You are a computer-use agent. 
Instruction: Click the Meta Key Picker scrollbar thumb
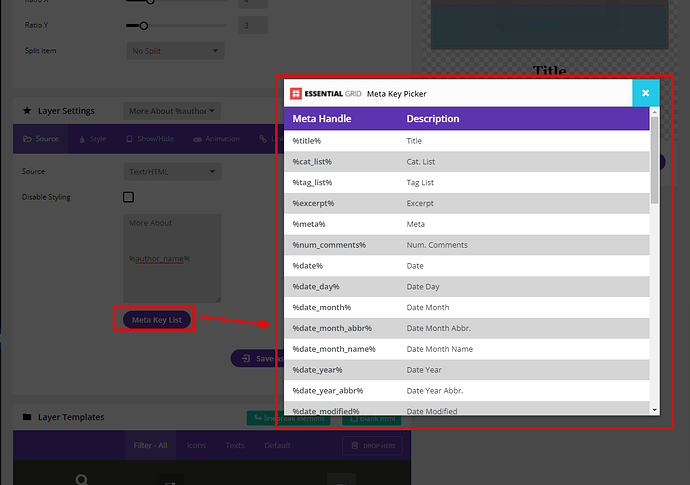pos(654,160)
